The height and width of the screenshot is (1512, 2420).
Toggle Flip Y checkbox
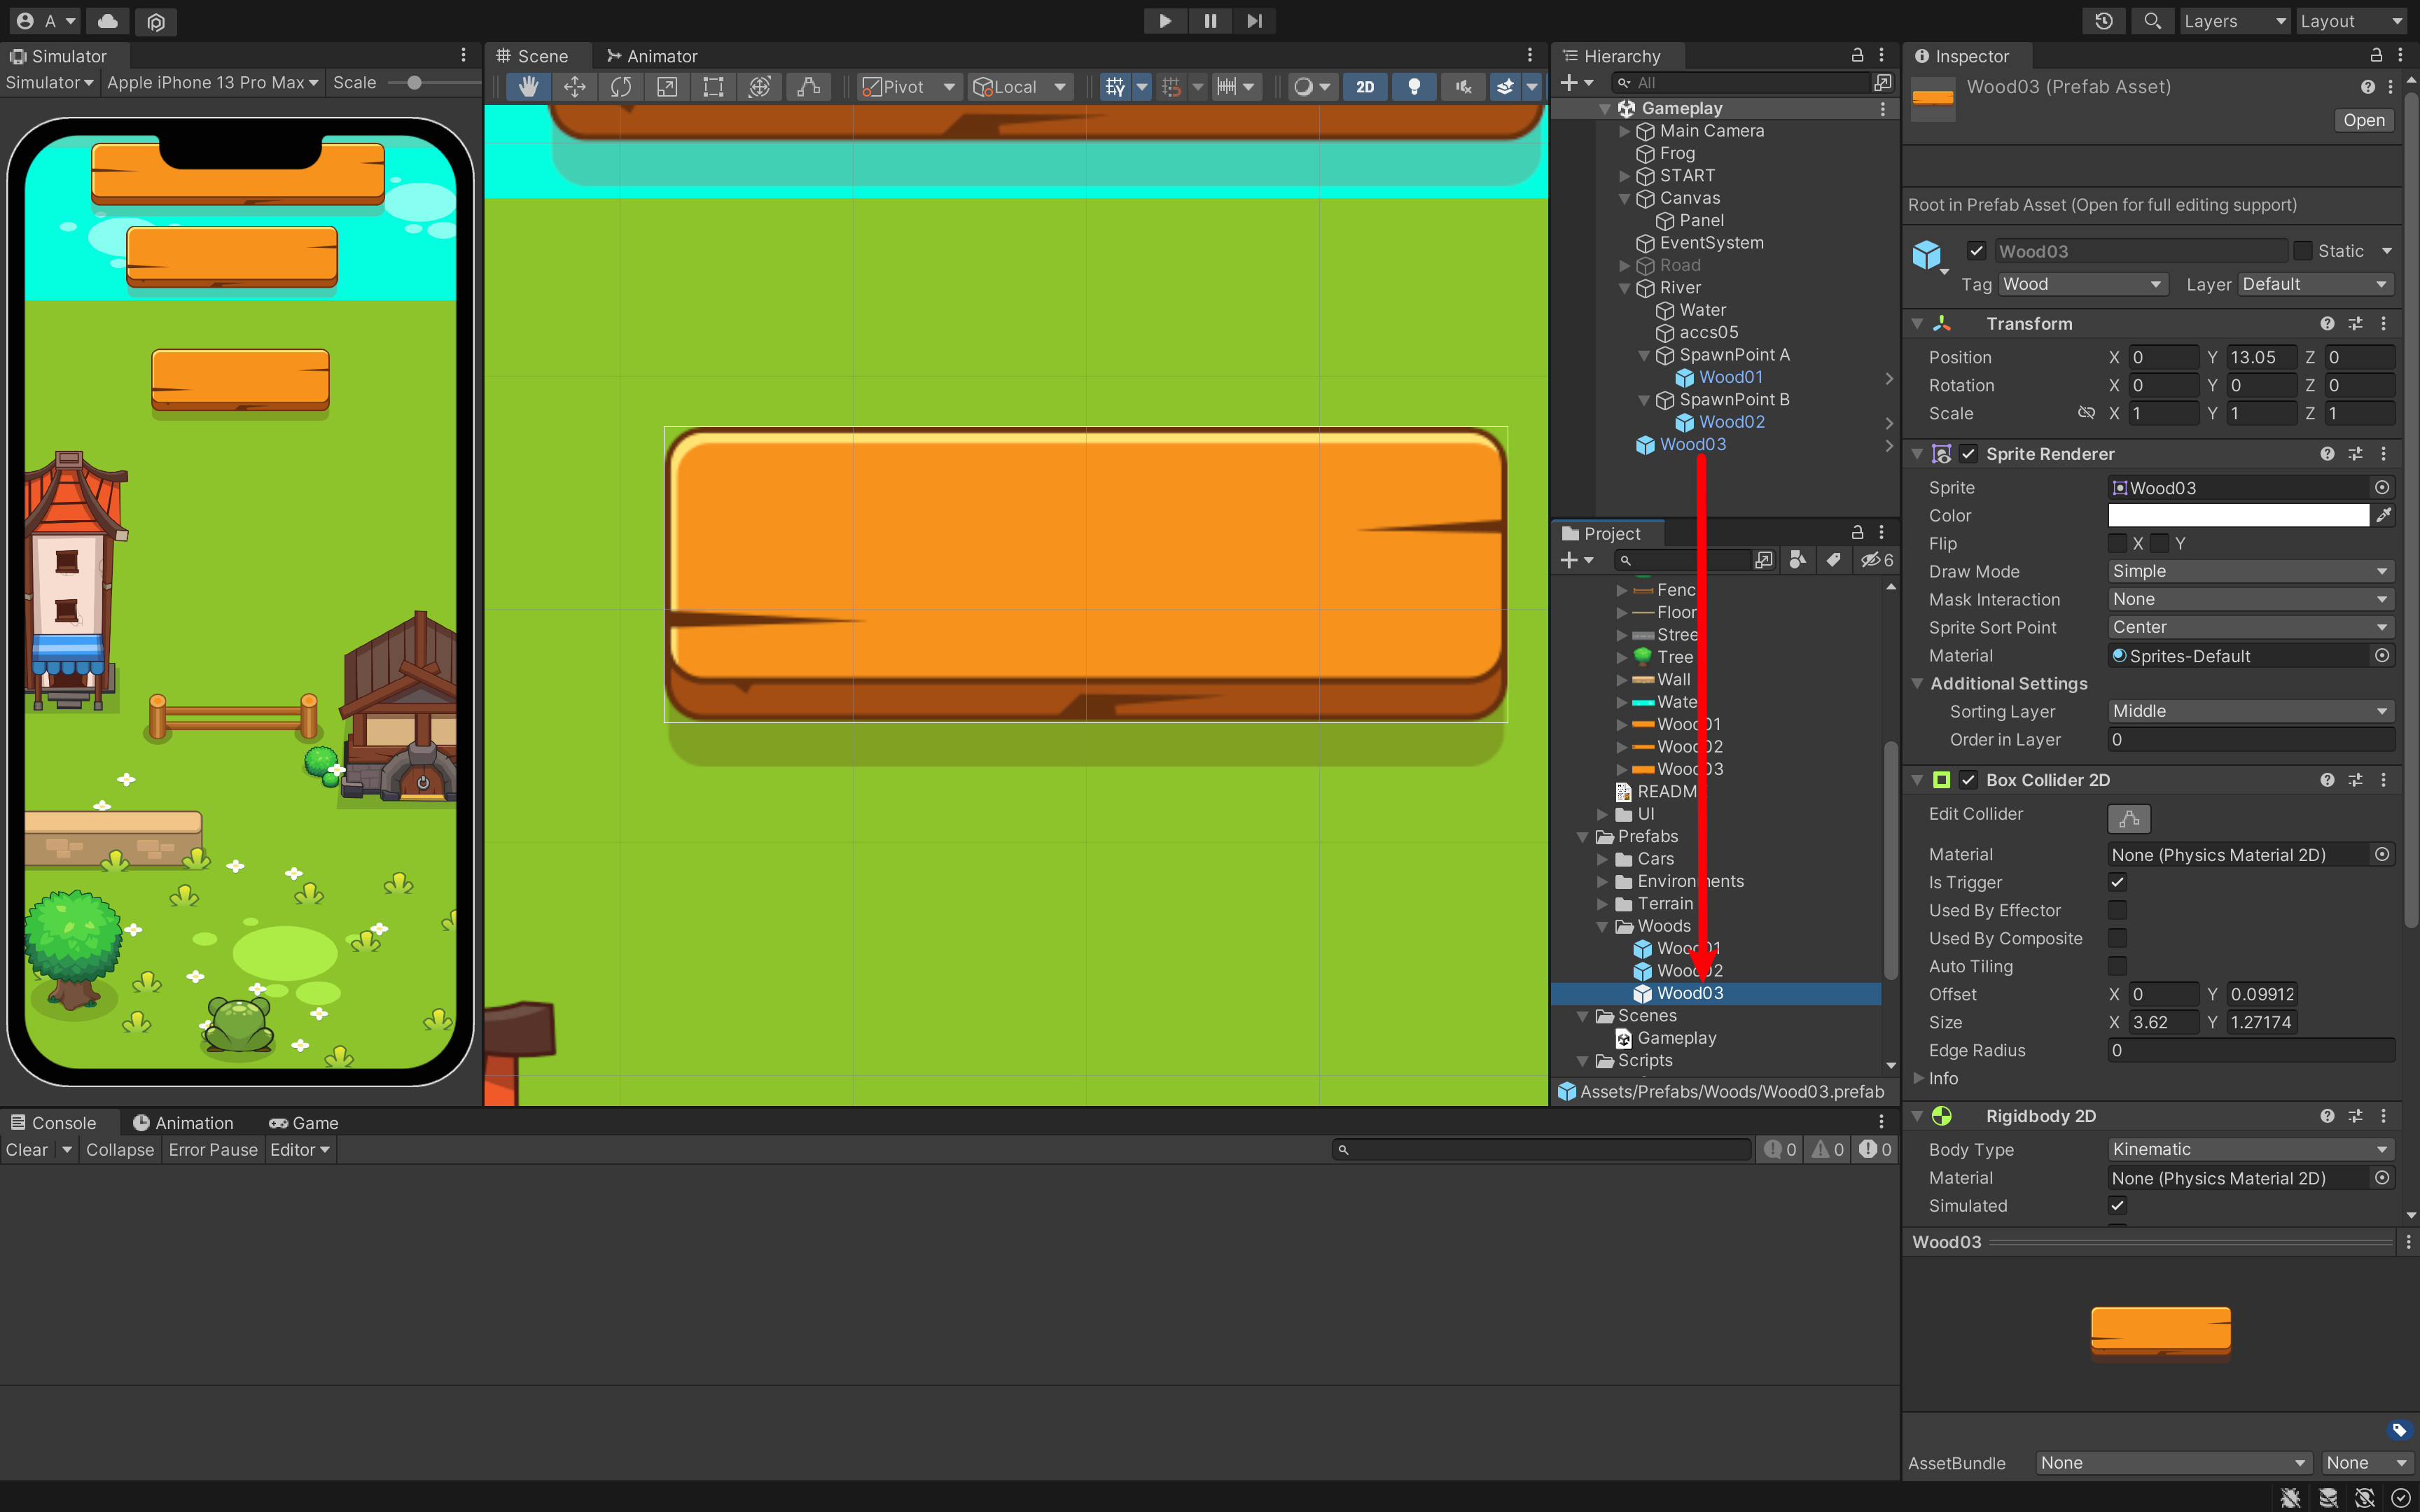point(2160,543)
